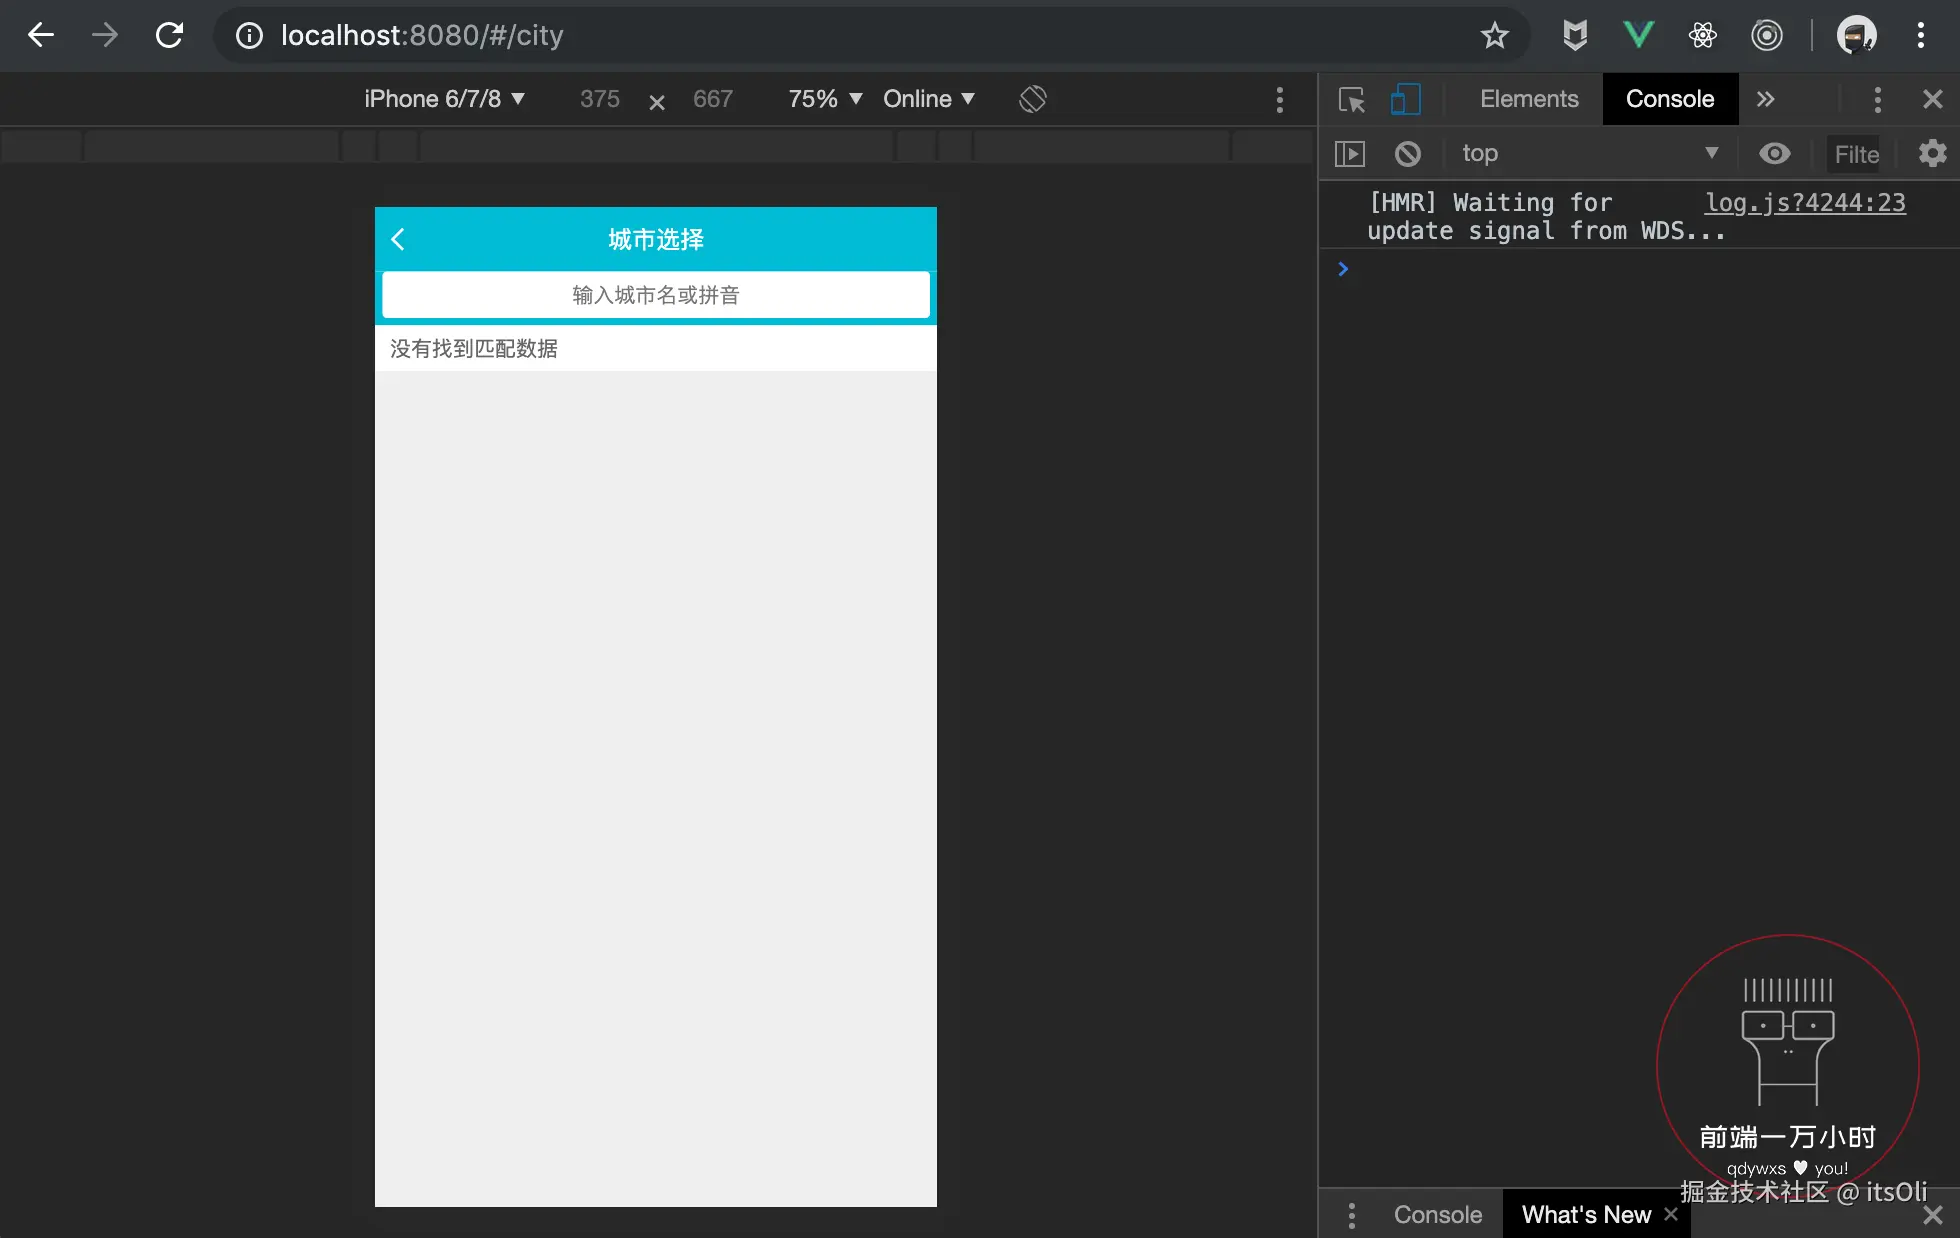Open the 75% zoom dropdown
Screen dimensions: 1960x1238
[824, 99]
